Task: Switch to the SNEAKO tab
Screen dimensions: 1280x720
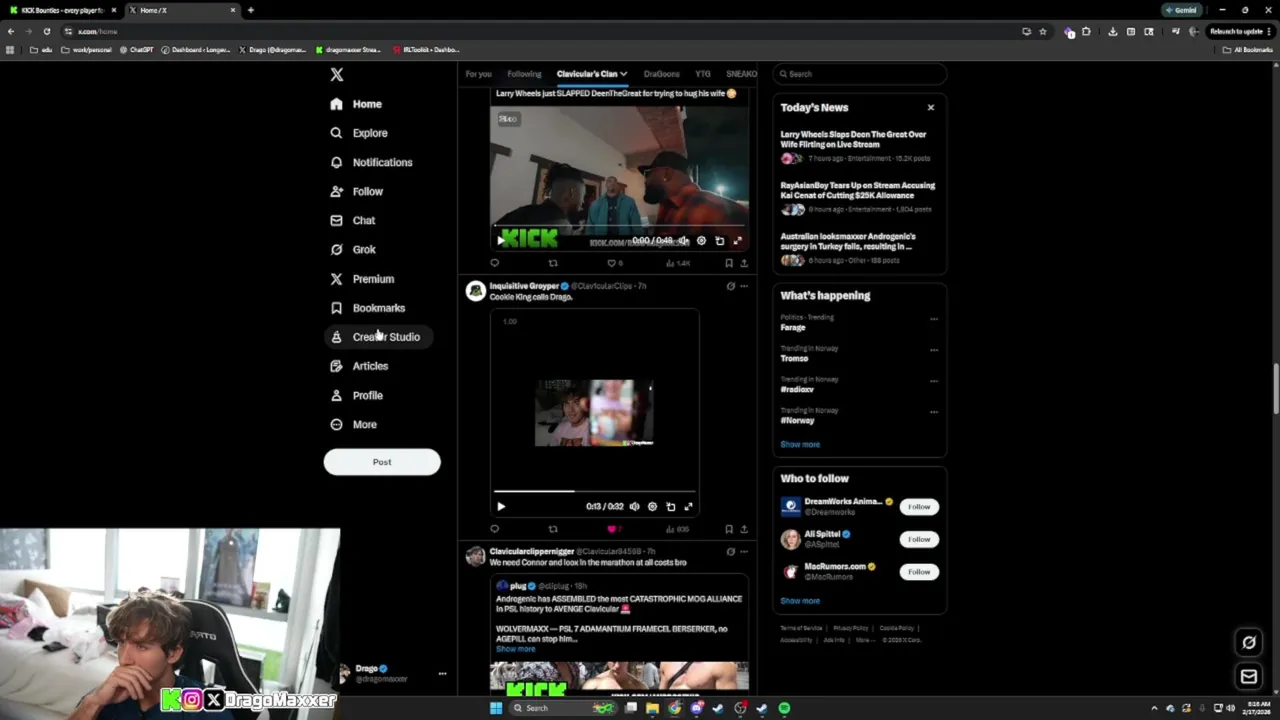Action: click(741, 74)
